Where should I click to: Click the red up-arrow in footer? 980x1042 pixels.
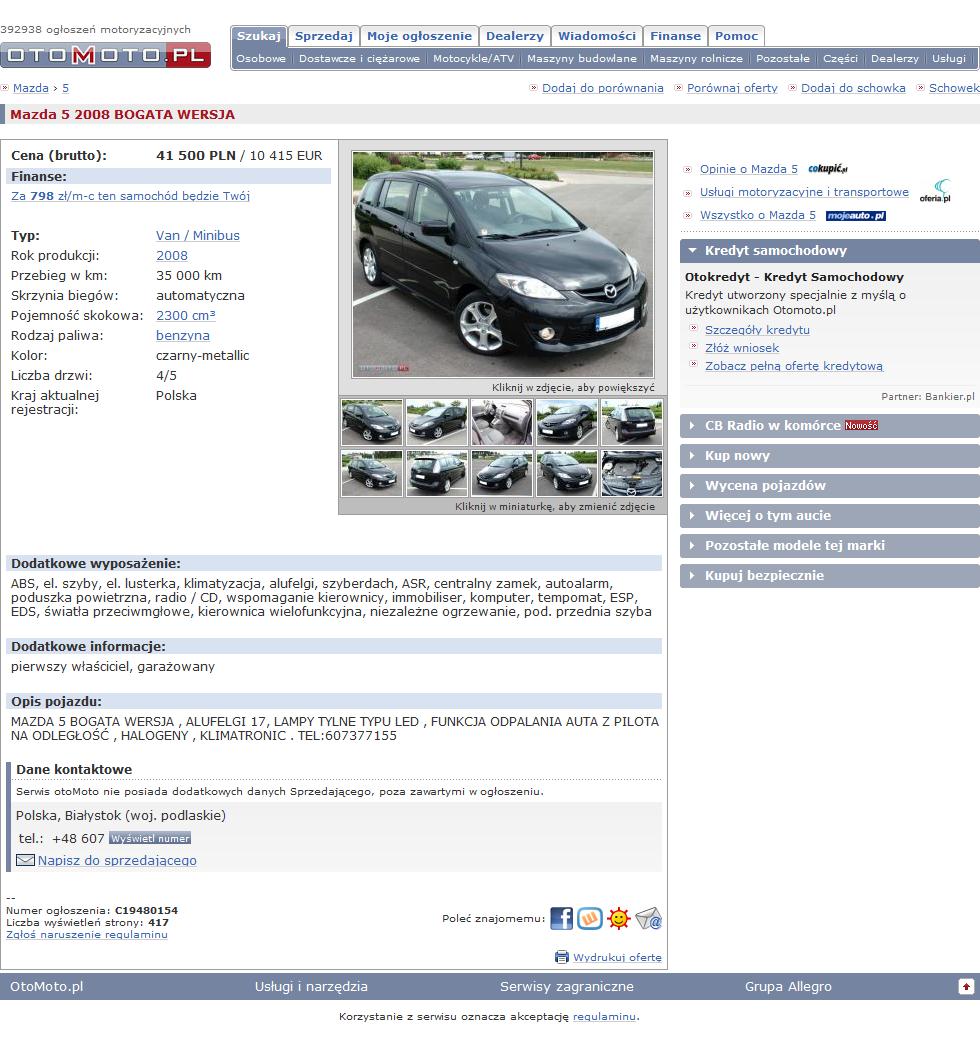pos(966,986)
